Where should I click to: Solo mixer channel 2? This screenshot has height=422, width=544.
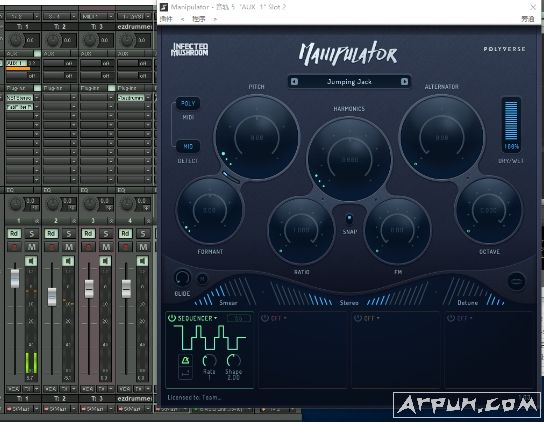click(69, 234)
